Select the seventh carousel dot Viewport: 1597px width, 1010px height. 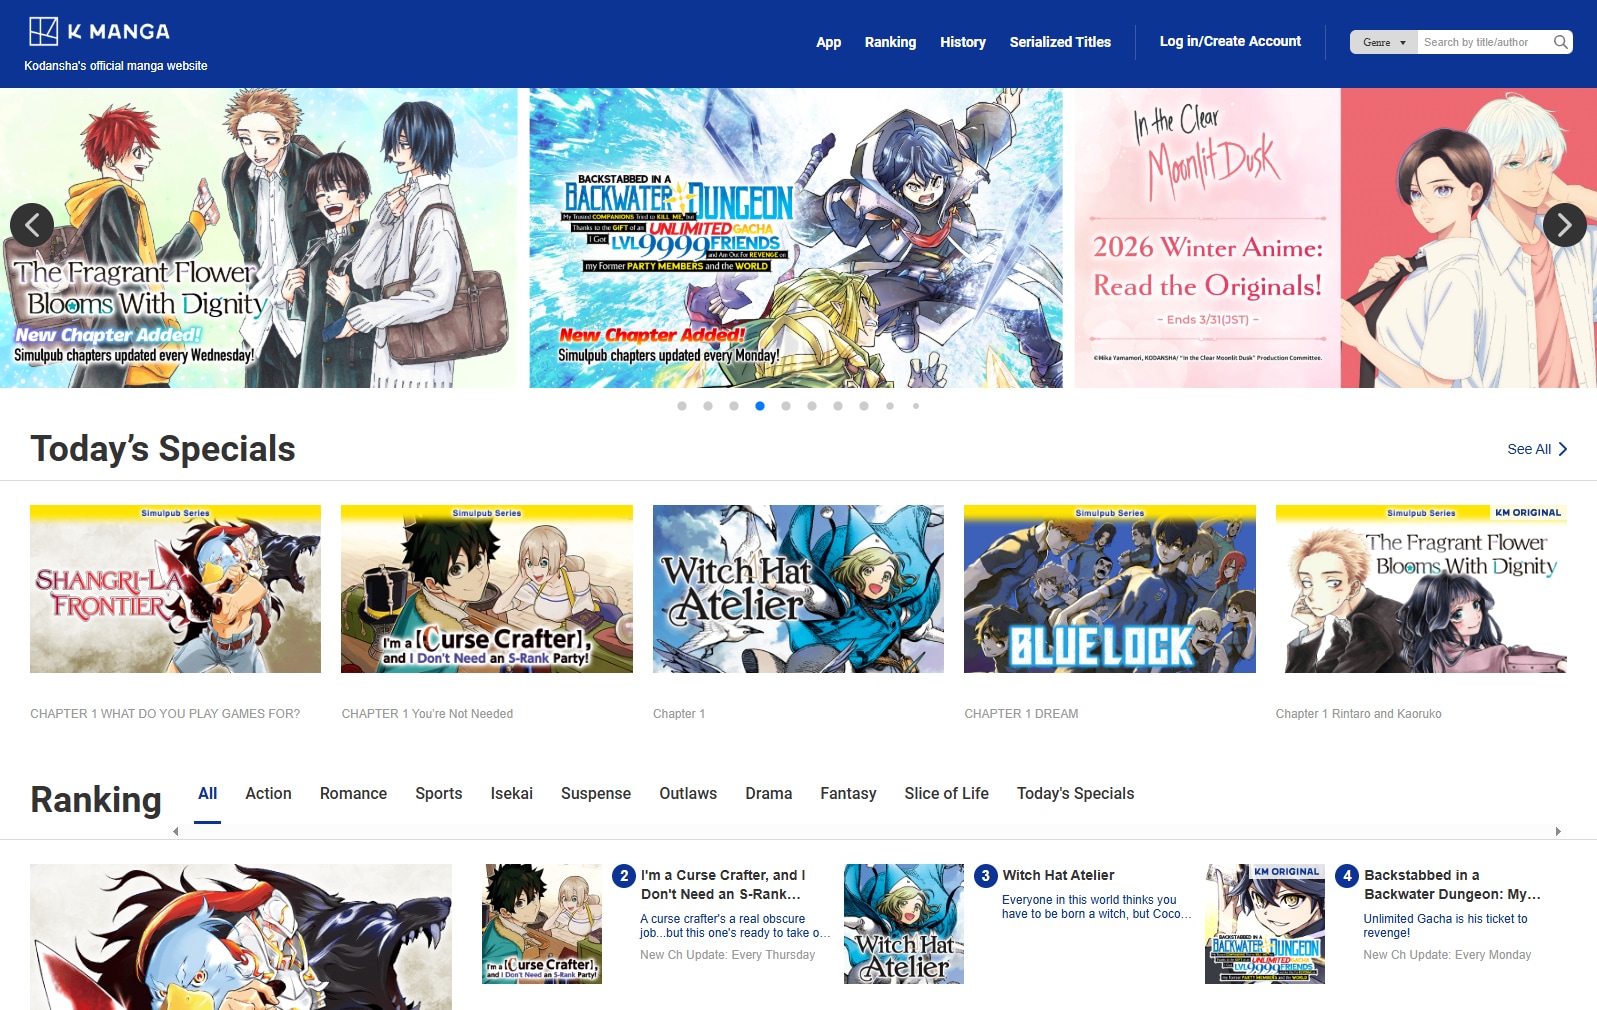[838, 406]
